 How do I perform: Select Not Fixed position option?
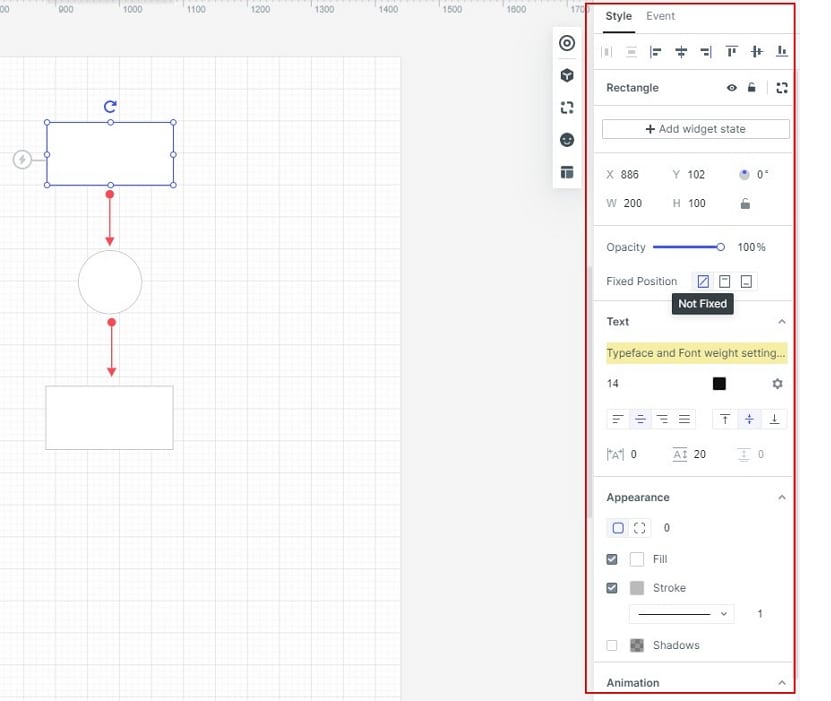click(703, 281)
